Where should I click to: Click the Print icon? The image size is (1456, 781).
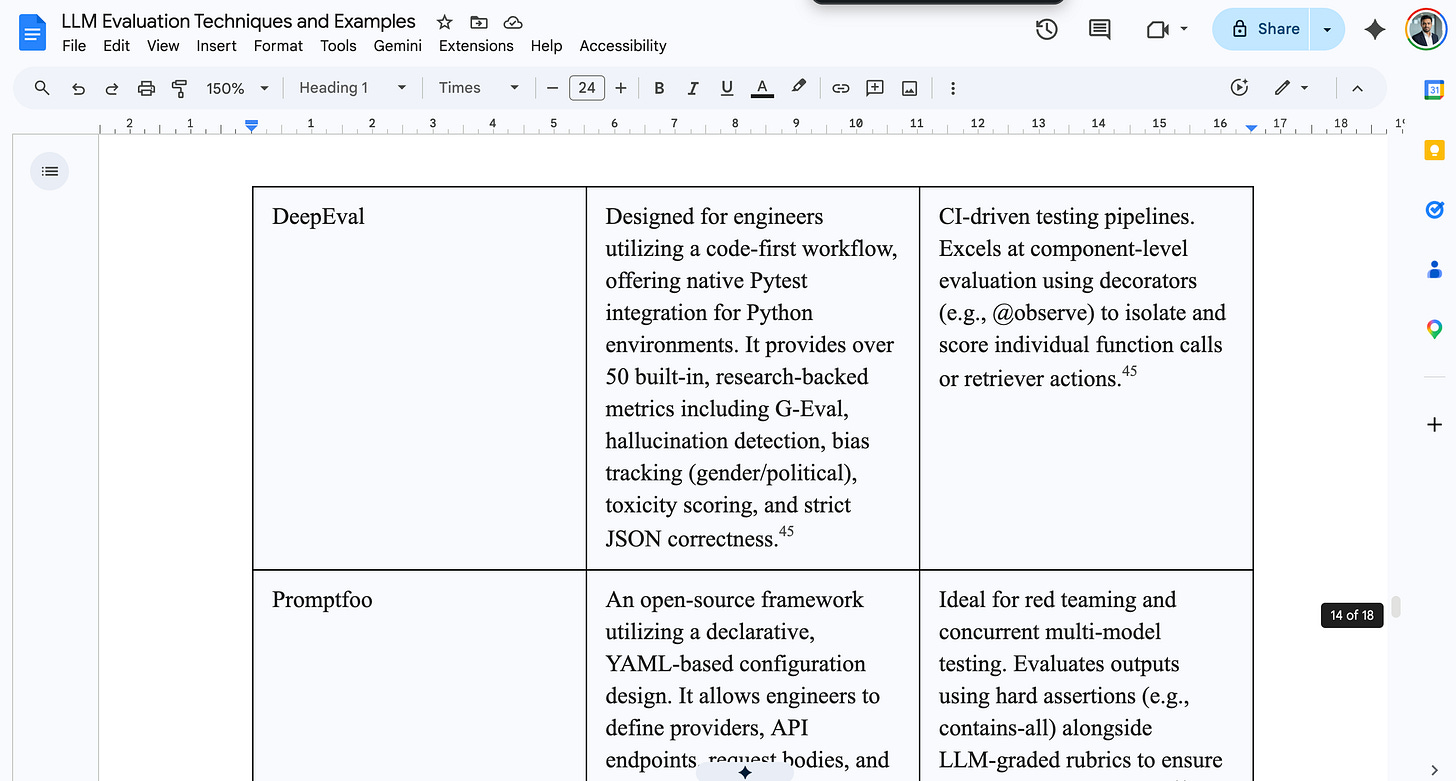pos(146,88)
